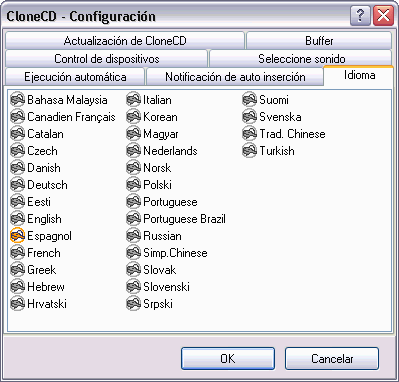Click the Korean language icon
Viewport: 399px width, 382px height.
(133, 117)
